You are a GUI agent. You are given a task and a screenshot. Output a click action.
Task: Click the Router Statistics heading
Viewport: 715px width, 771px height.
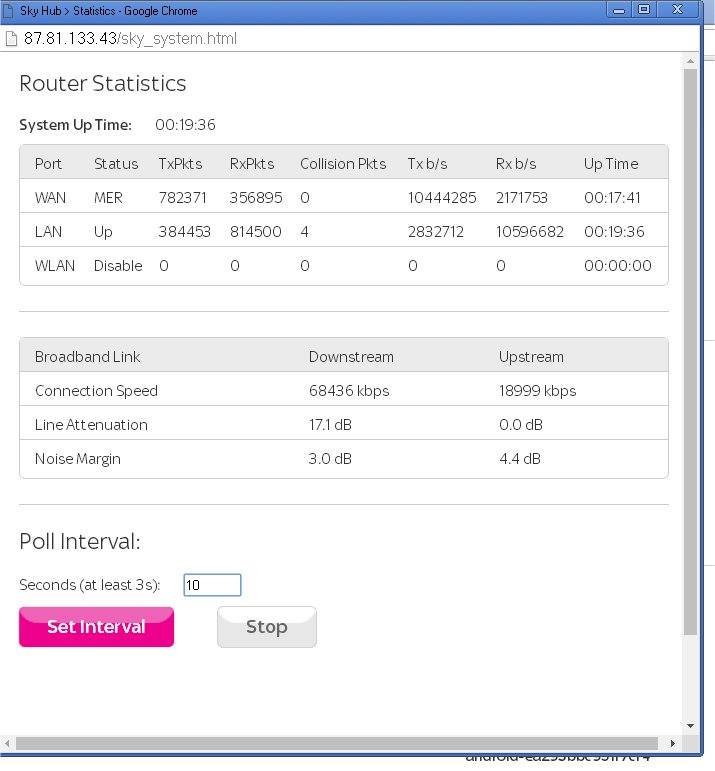(103, 84)
